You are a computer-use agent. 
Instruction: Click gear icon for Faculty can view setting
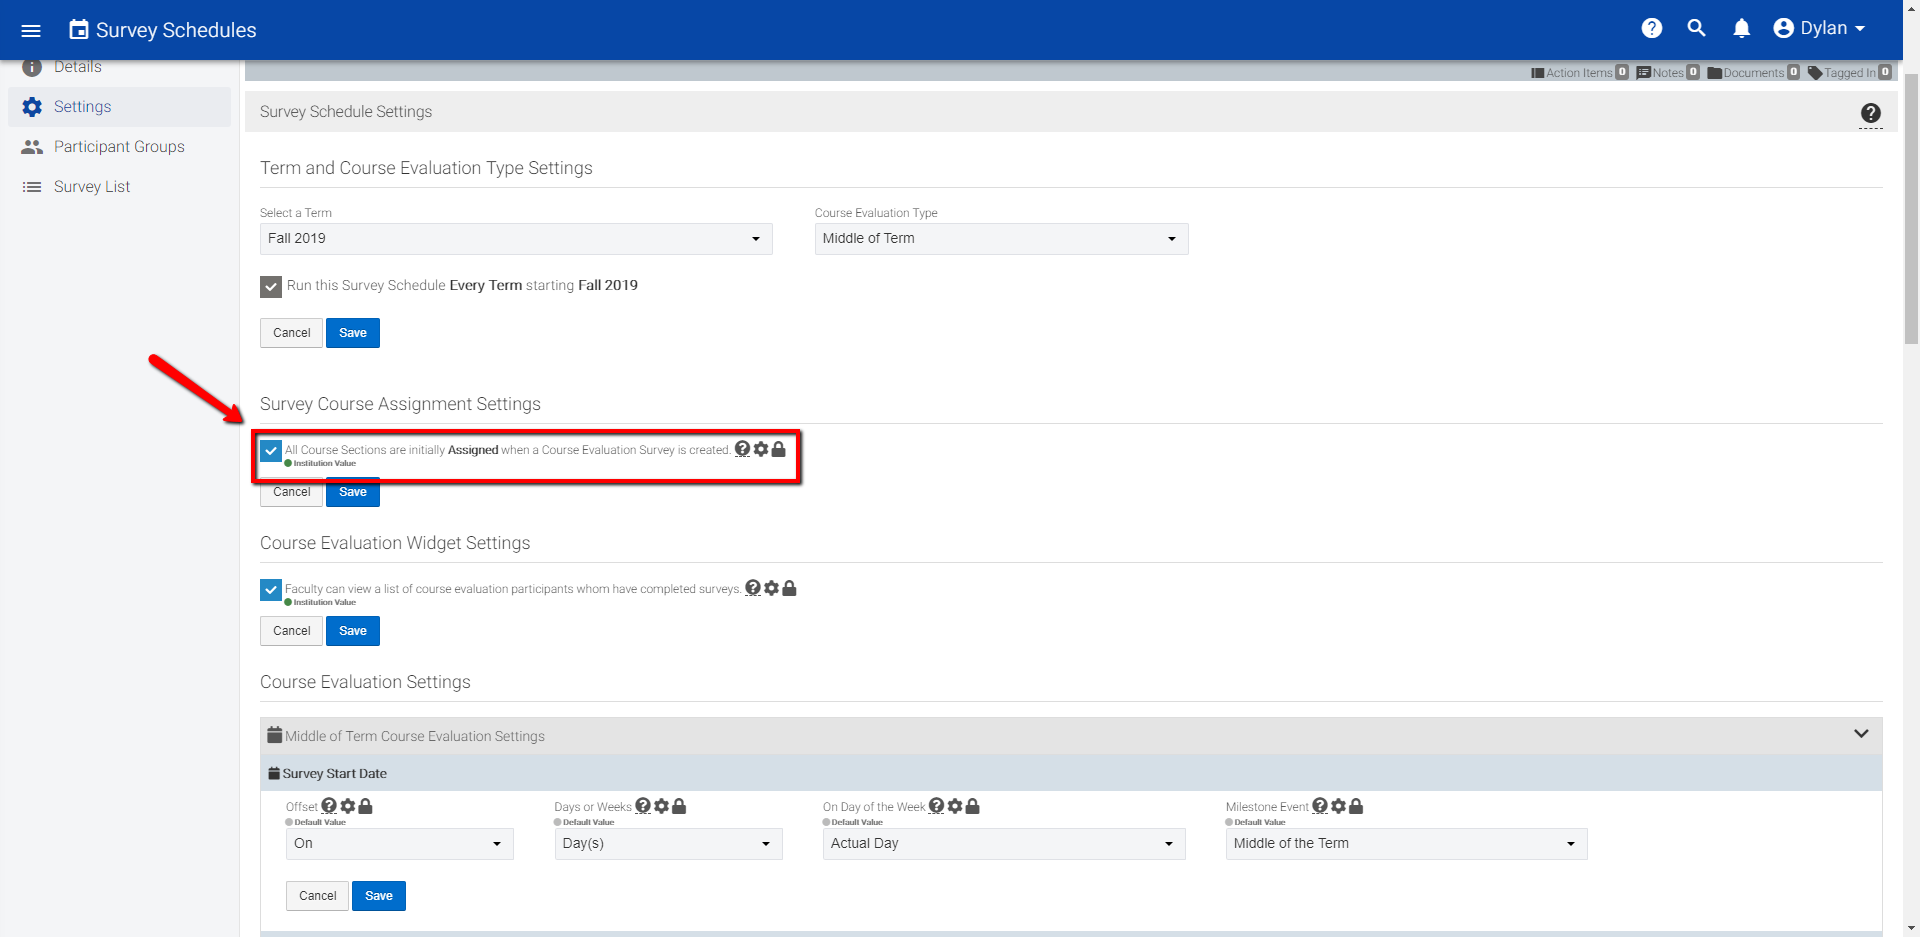tap(771, 588)
